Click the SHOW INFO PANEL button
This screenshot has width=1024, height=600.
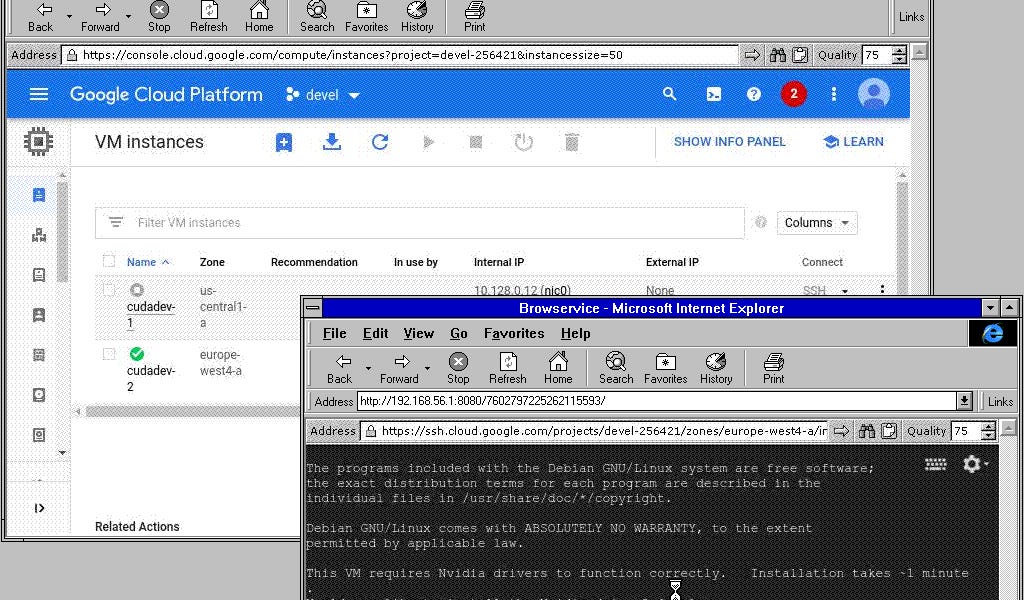(x=729, y=142)
